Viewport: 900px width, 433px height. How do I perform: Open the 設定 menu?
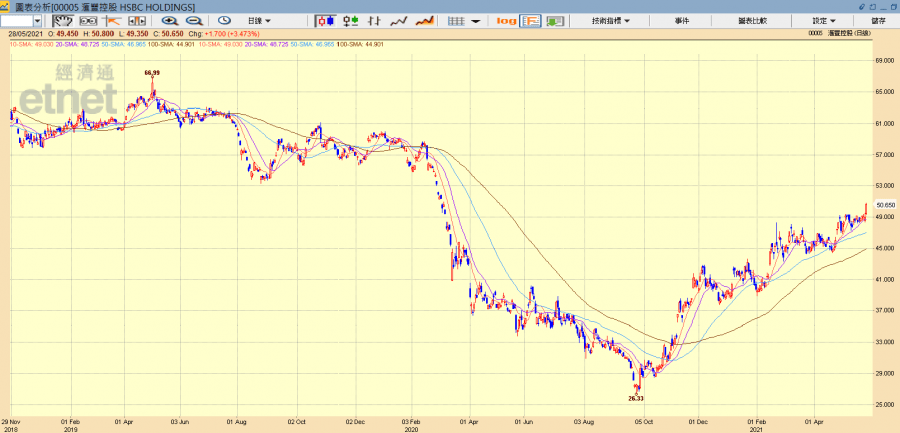(825, 20)
